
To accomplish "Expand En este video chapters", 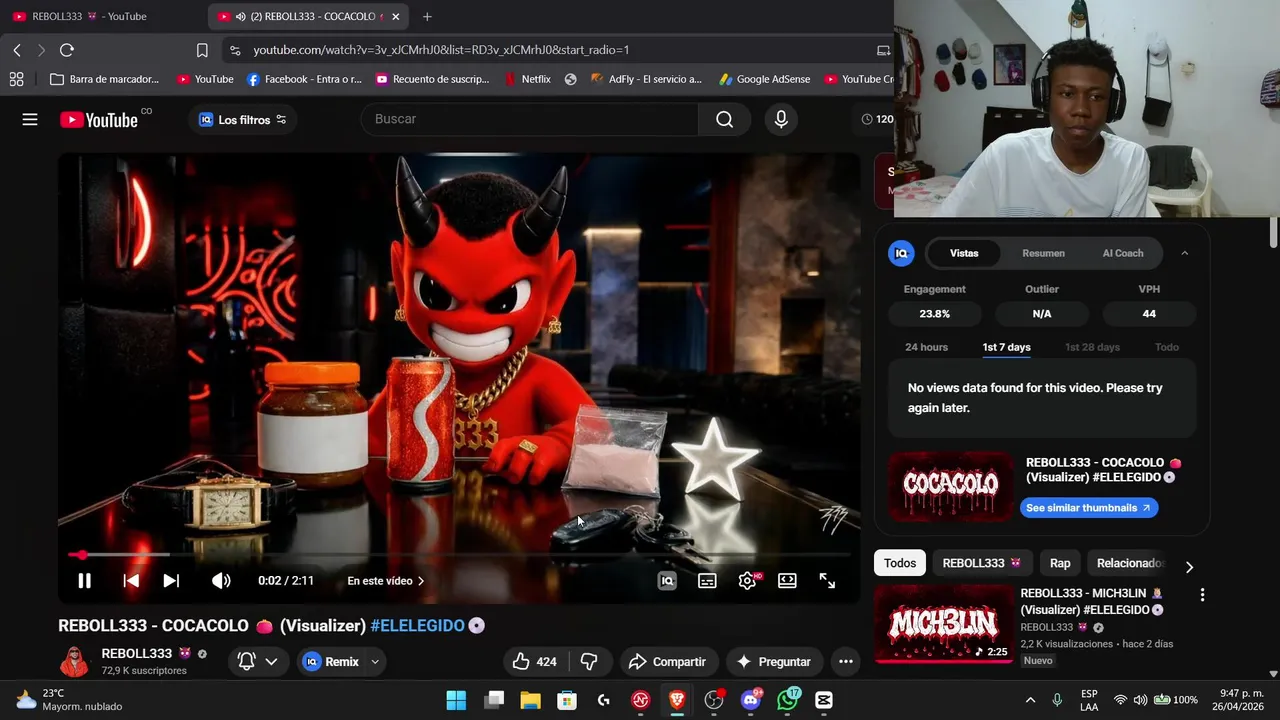I will point(385,581).
